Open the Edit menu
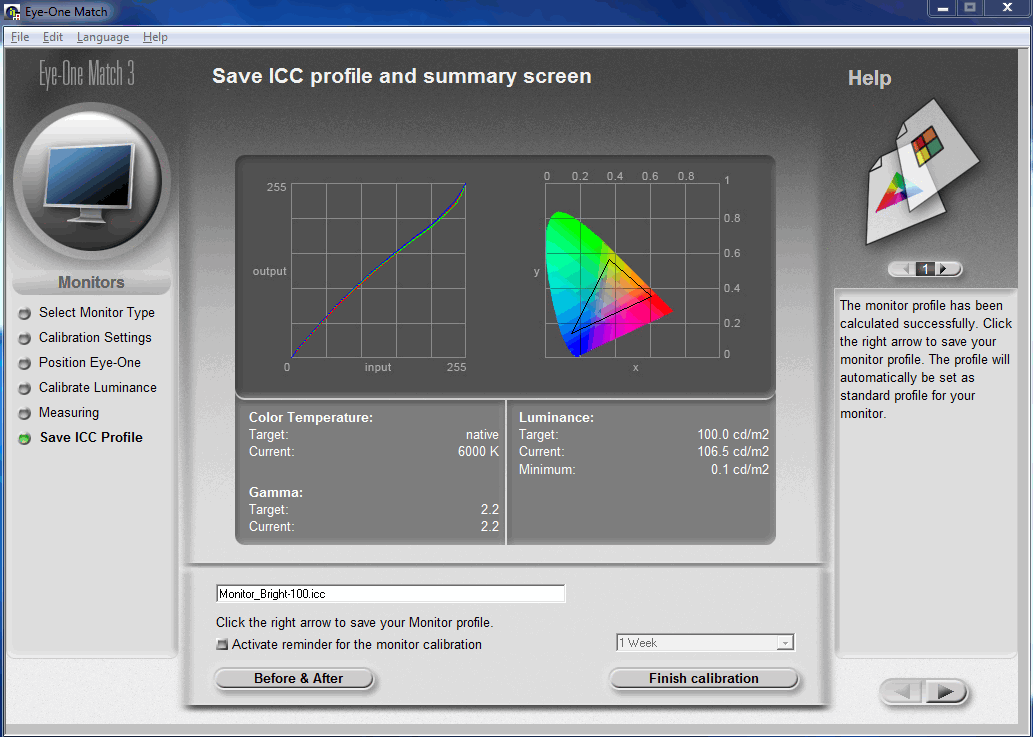This screenshot has height=737, width=1033. (53, 37)
